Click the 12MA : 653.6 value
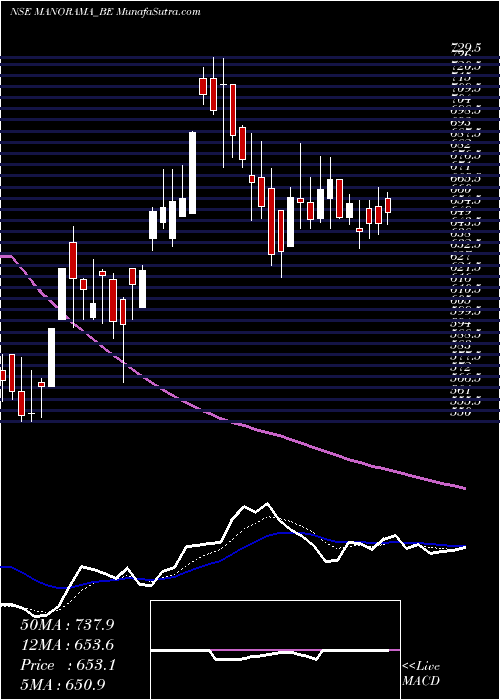500x700 pixels. coord(67,645)
